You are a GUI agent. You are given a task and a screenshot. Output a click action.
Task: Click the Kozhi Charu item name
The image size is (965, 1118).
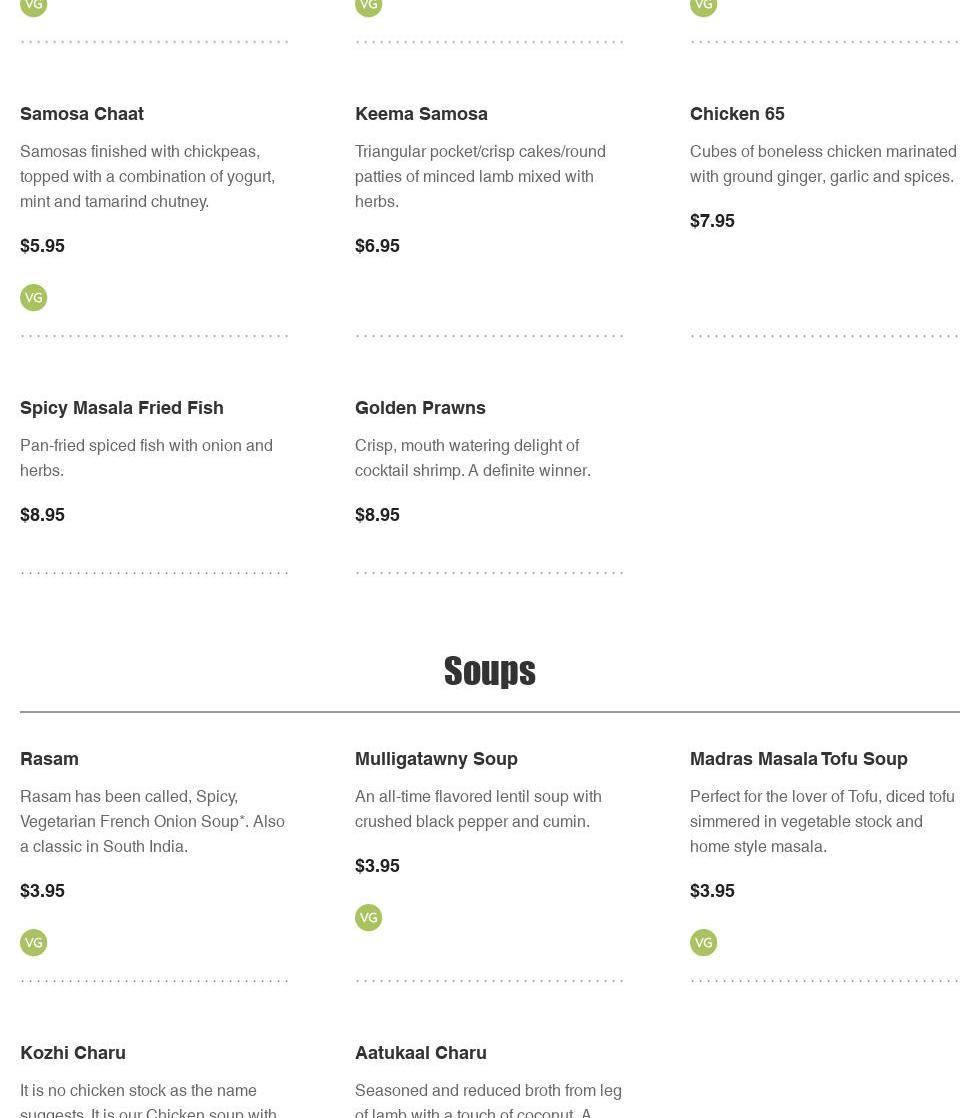73,1053
